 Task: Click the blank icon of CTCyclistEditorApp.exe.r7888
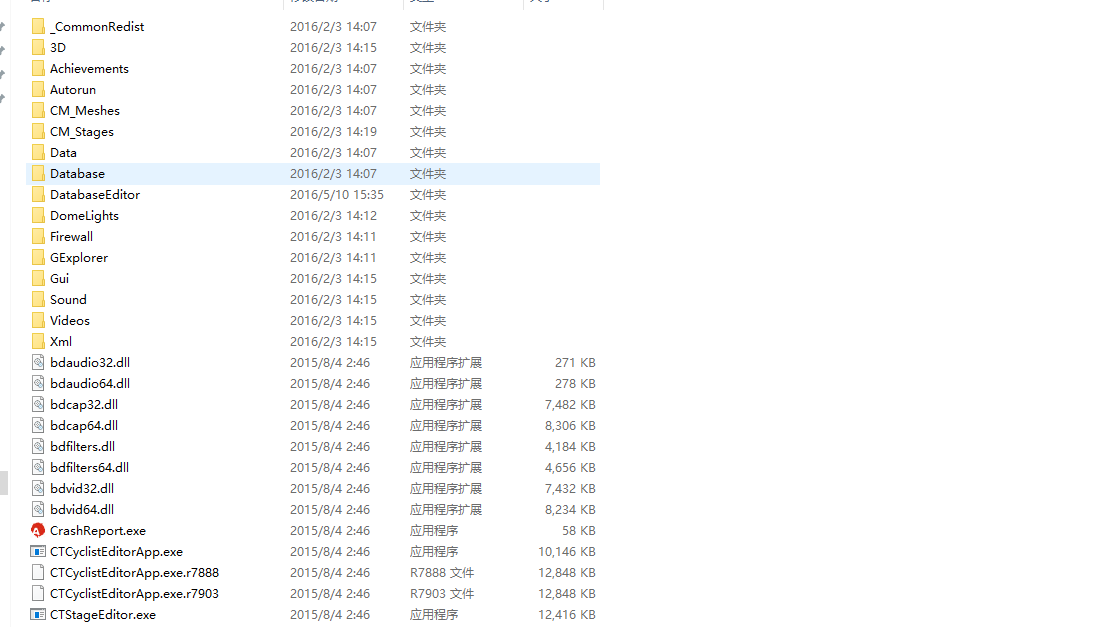pyautogui.click(x=38, y=573)
